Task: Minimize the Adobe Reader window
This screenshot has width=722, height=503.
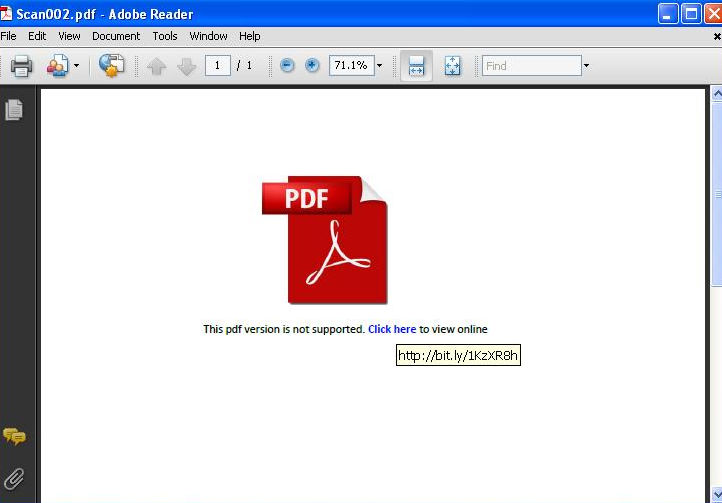Action: click(x=668, y=13)
